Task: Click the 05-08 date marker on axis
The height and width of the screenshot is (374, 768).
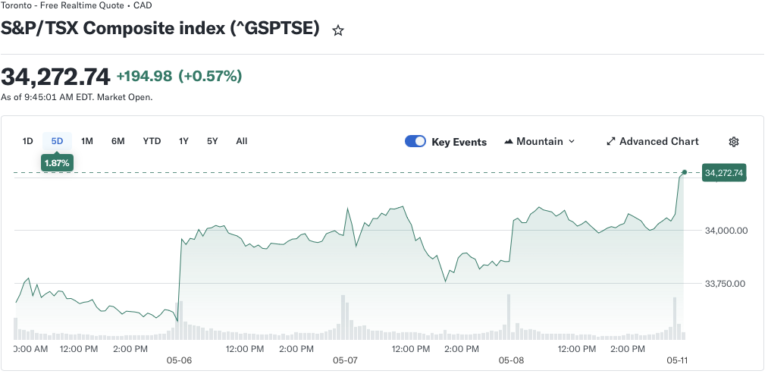Action: (511, 360)
